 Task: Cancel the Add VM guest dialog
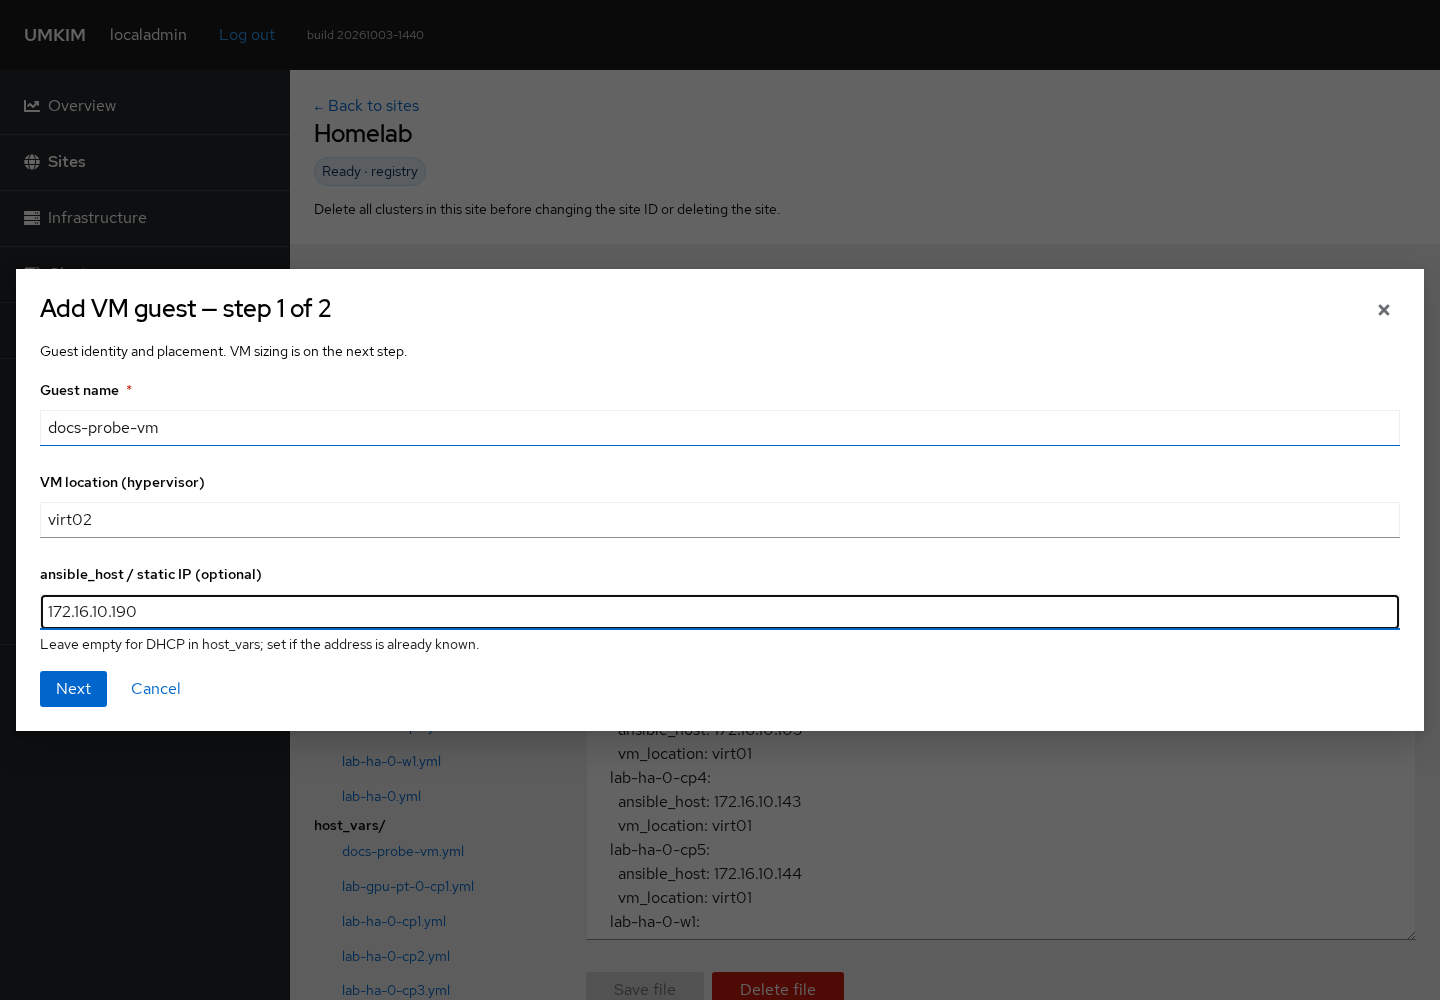(156, 689)
